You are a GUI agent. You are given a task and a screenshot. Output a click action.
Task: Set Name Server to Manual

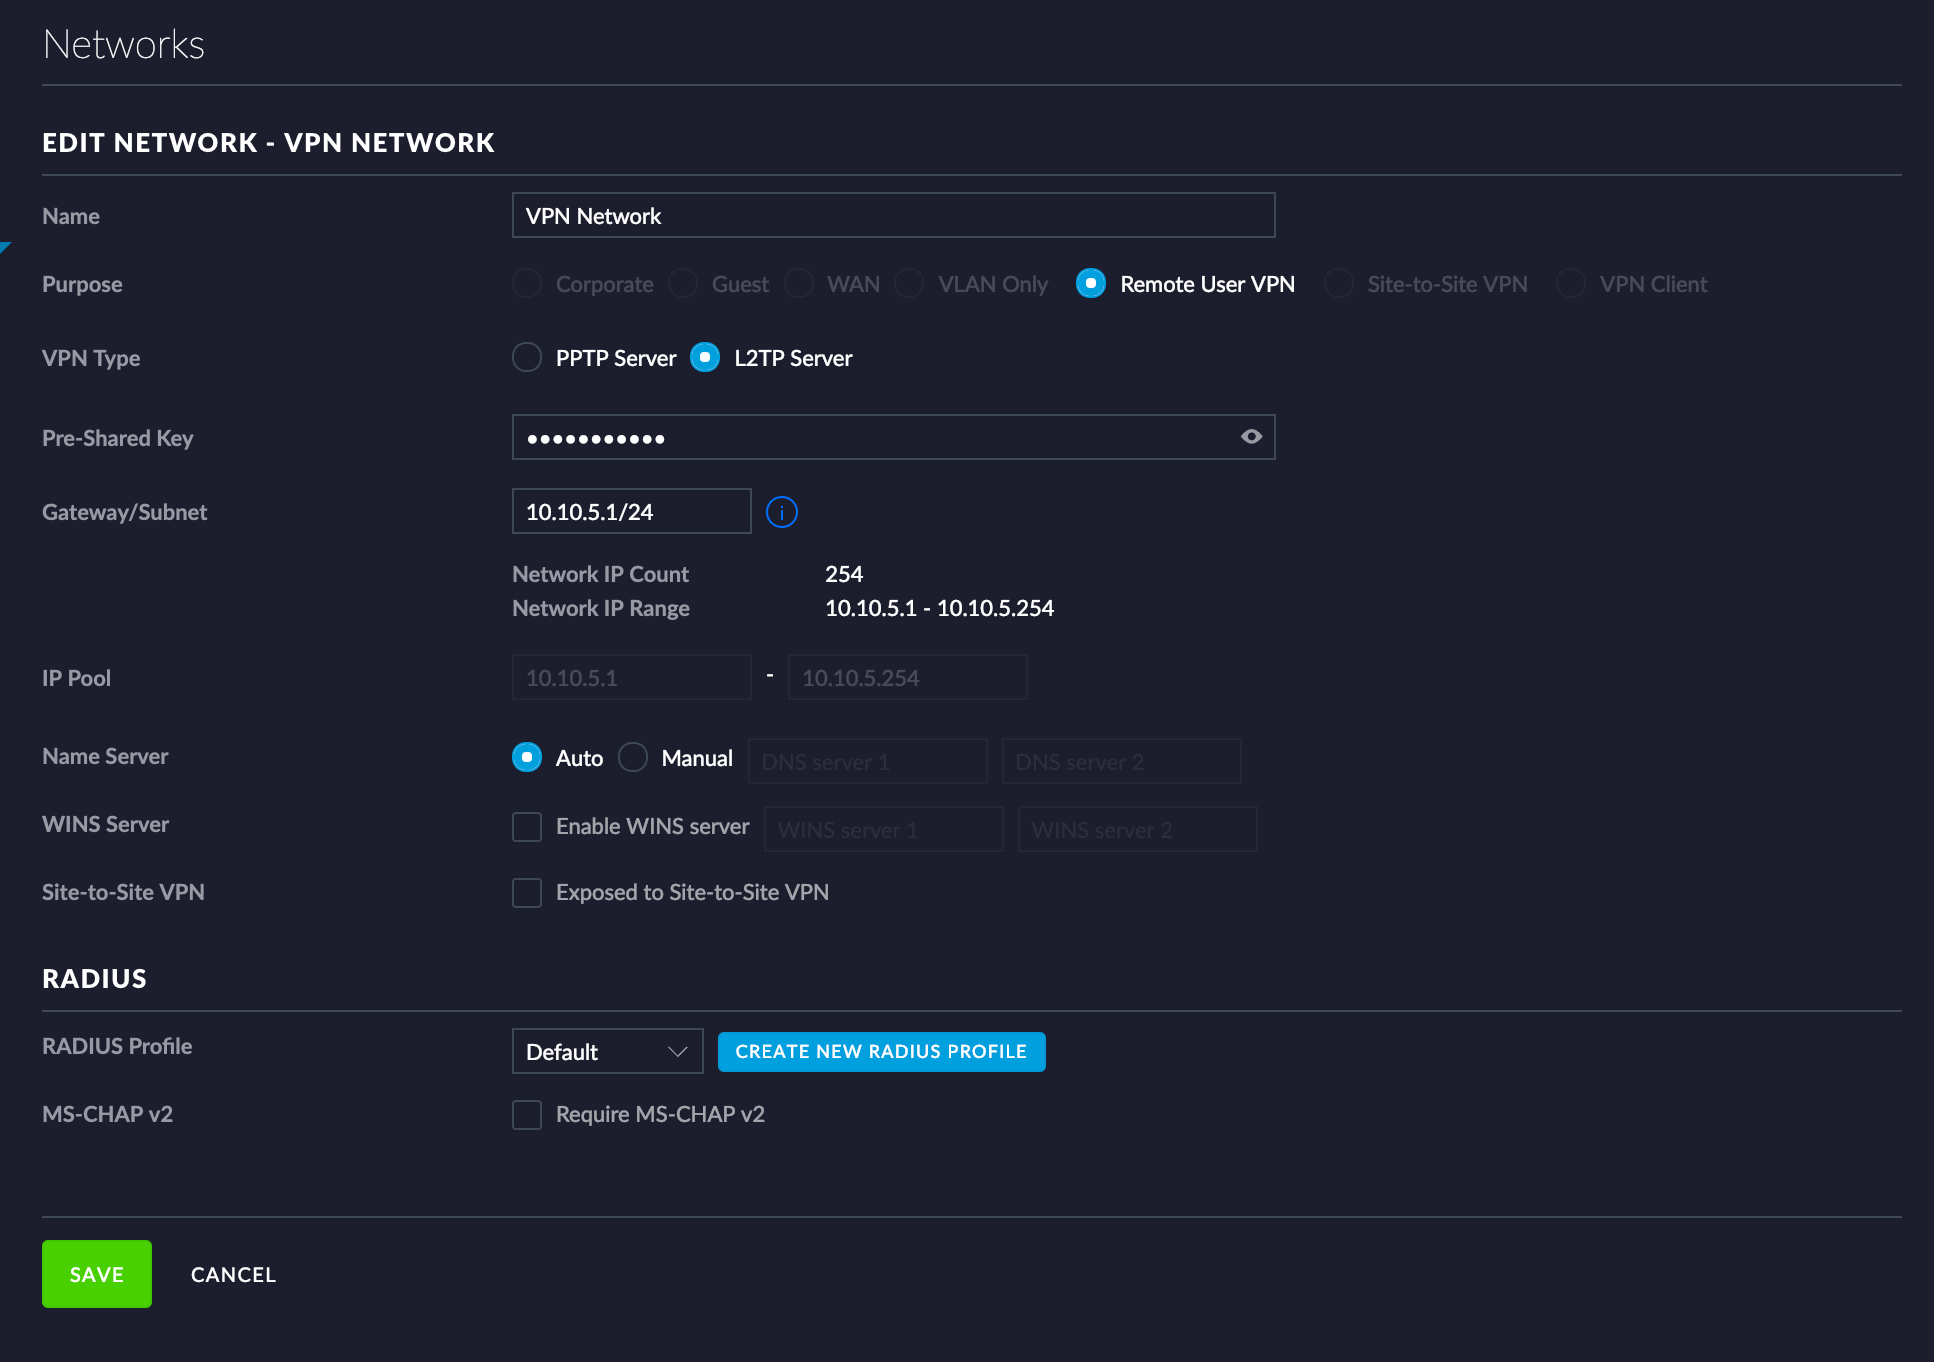pos(633,758)
